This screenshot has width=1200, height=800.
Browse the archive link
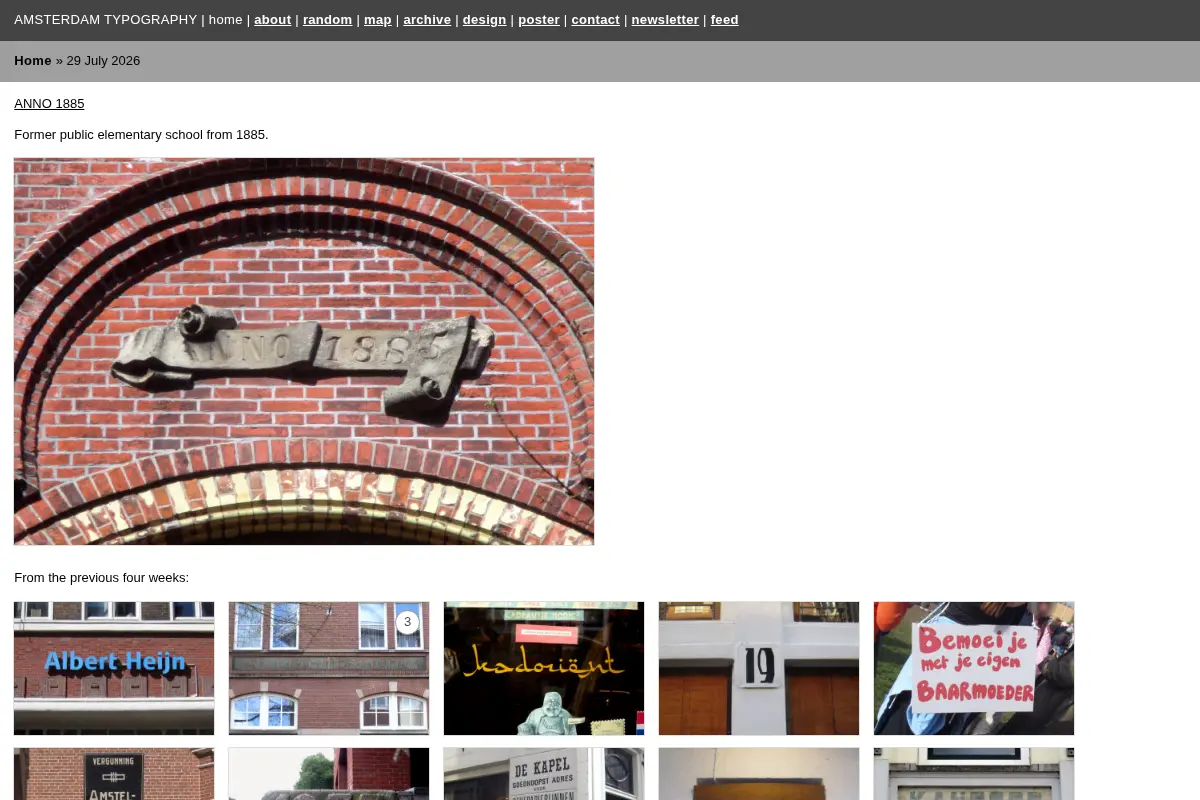427,20
